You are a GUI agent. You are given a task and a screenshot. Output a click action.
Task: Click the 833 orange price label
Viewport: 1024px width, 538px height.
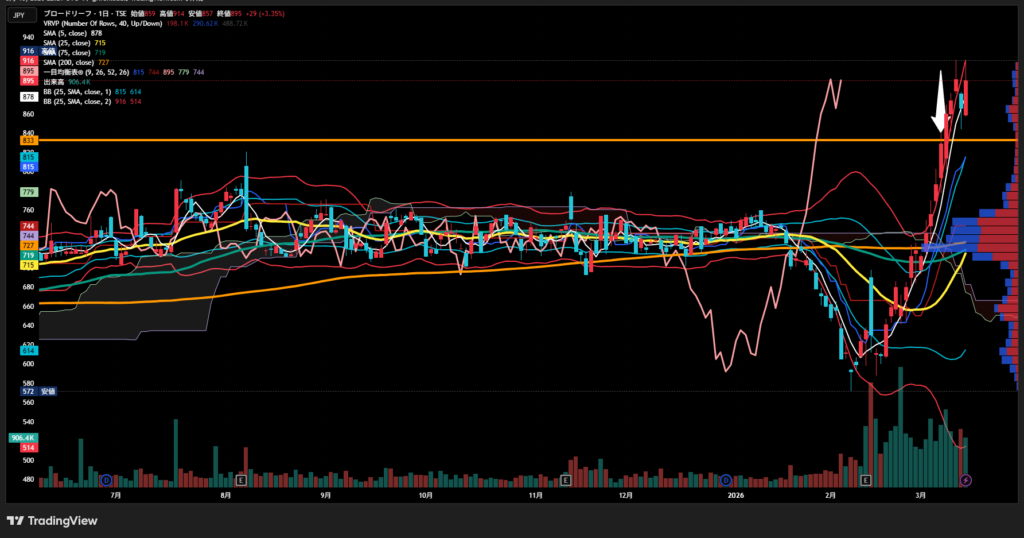point(28,141)
